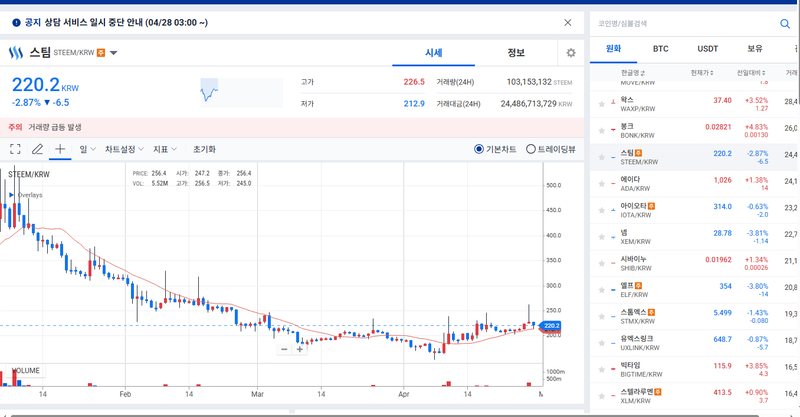This screenshot has height=417, width=800.
Task: Open the 왁스 WAXP/KRW row
Action: click(695, 104)
